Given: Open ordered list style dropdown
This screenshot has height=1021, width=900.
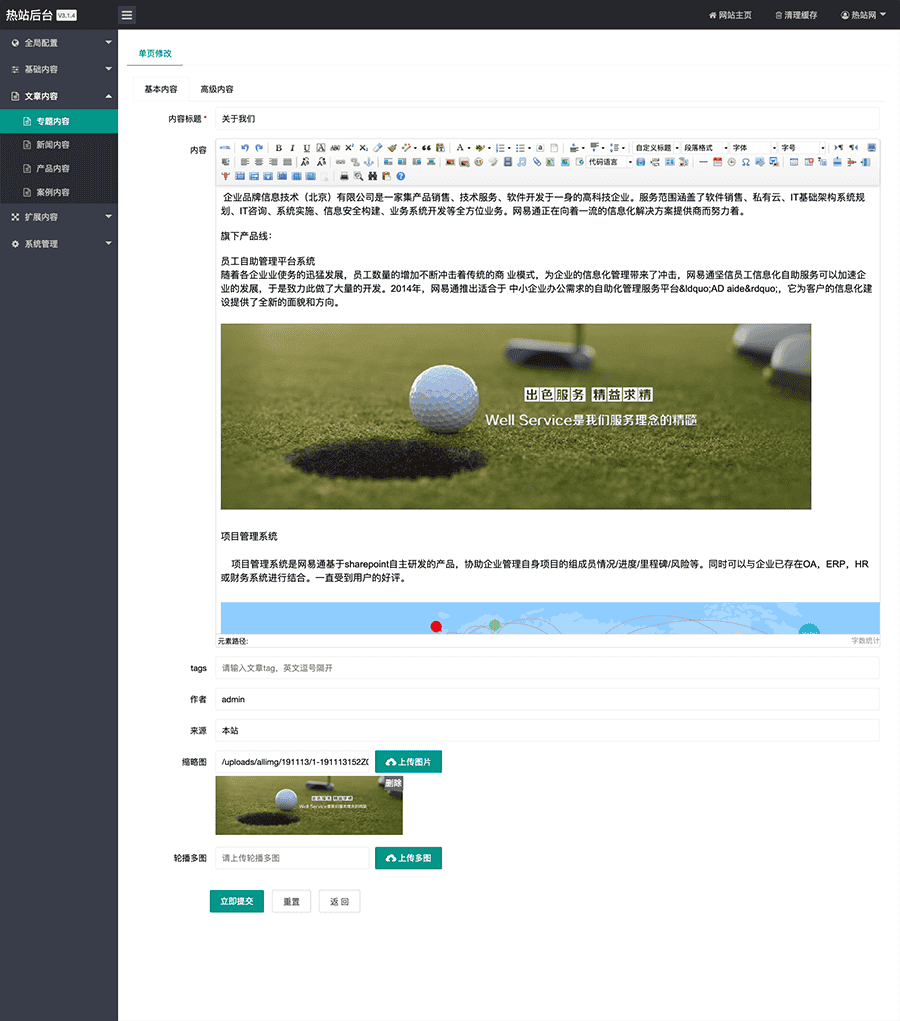Looking at the screenshot, I should 509,148.
